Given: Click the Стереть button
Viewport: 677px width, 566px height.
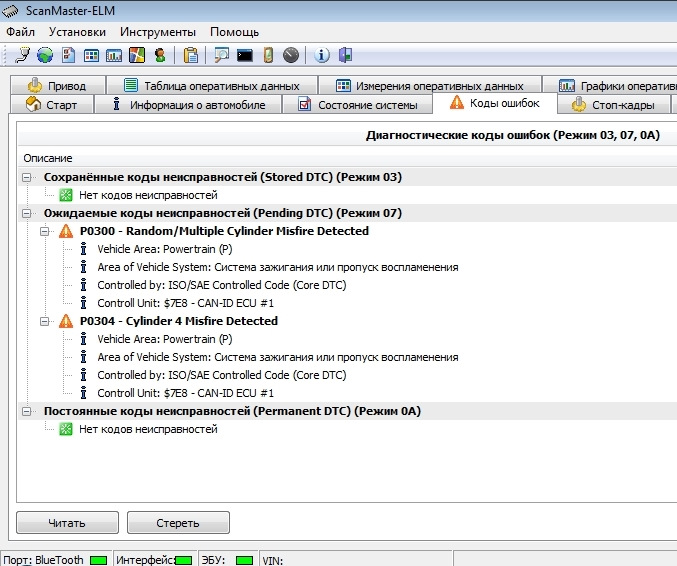Looking at the screenshot, I should tap(178, 523).
